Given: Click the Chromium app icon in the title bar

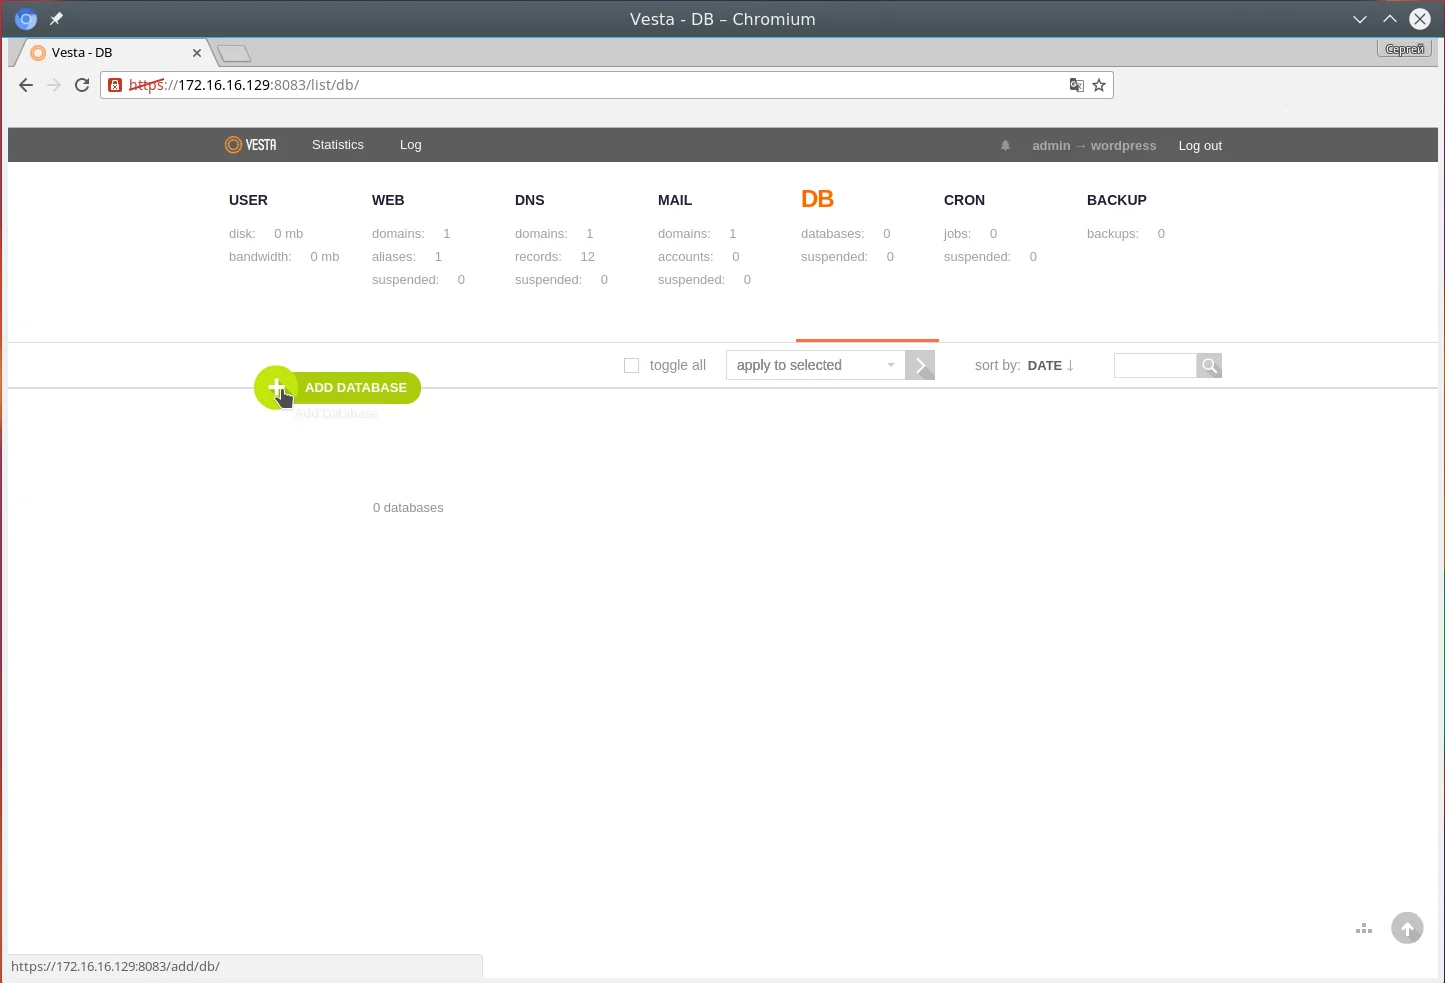Looking at the screenshot, I should pos(26,19).
